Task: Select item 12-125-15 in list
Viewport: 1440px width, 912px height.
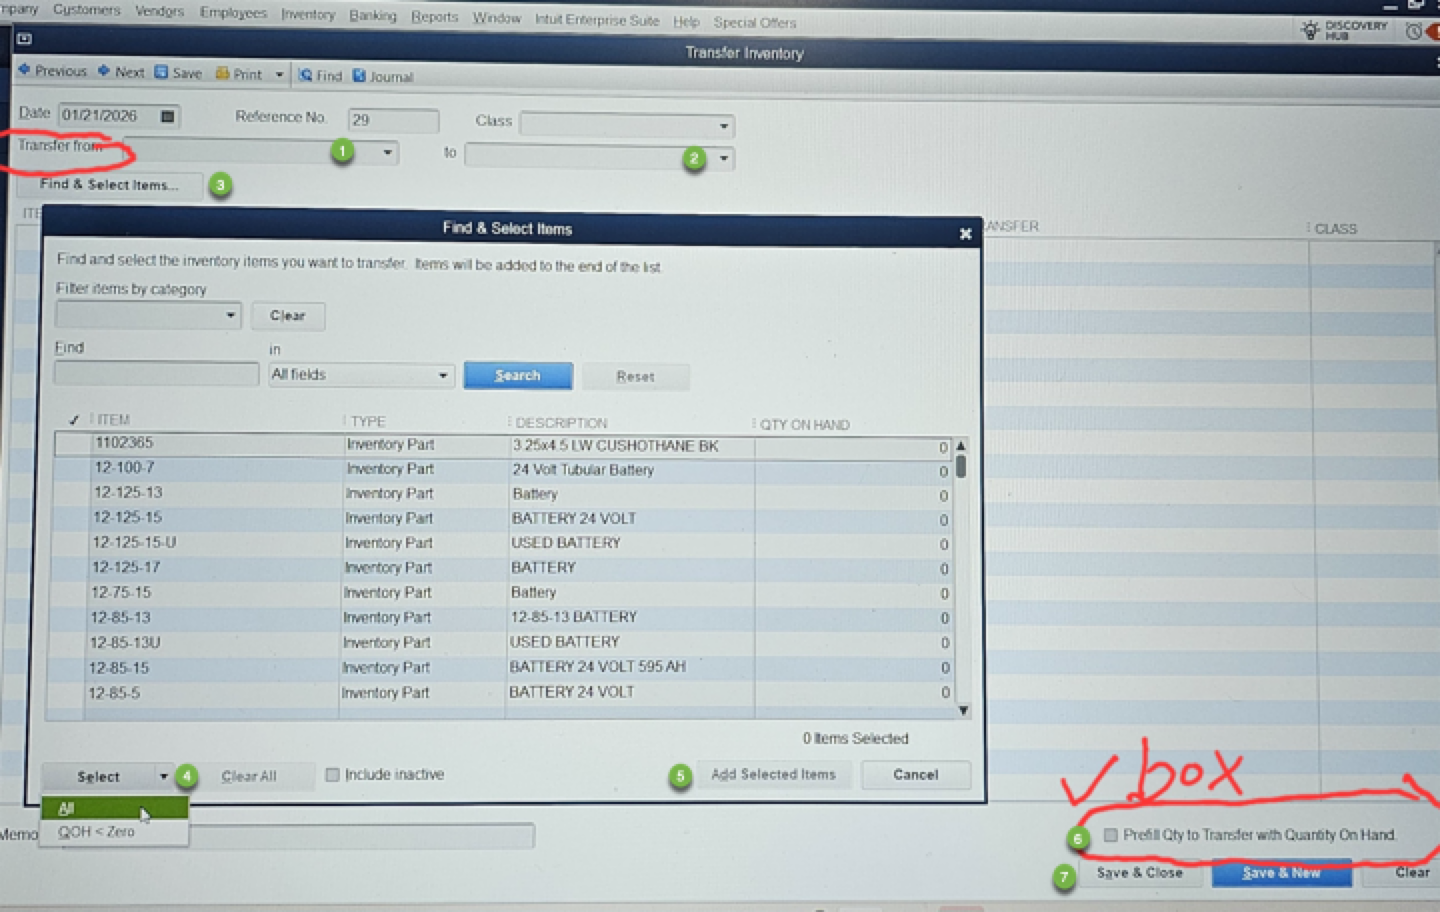Action: coord(127,518)
